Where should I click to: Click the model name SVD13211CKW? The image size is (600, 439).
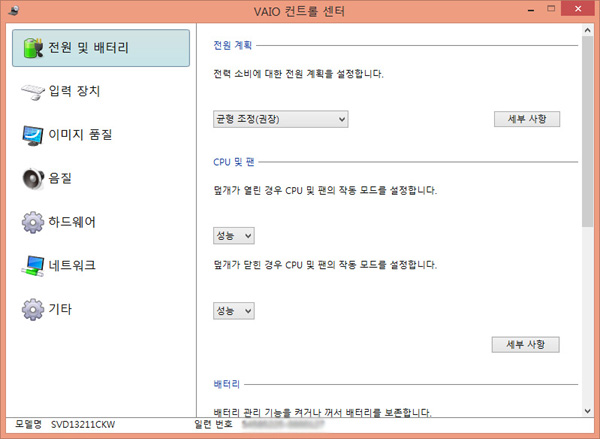[x=83, y=424]
